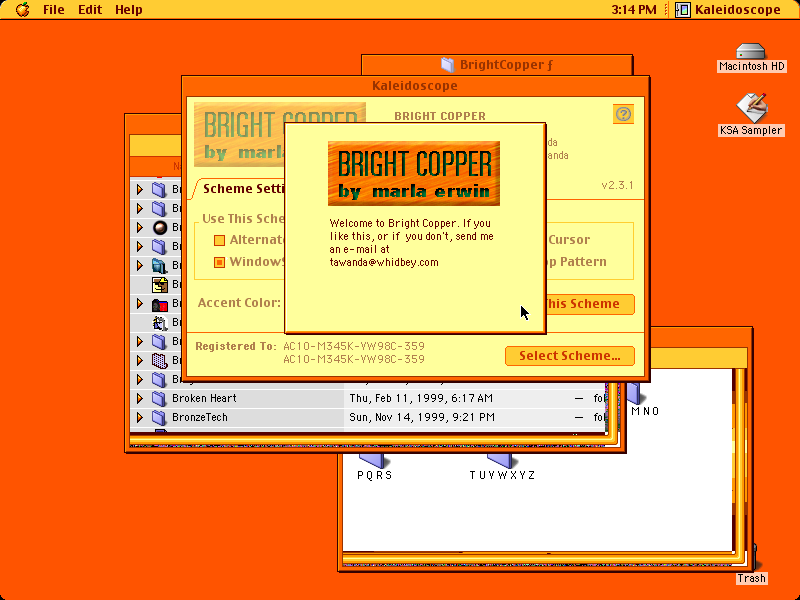Expand the BronzeTech folder
This screenshot has width=800, height=600.
140,417
